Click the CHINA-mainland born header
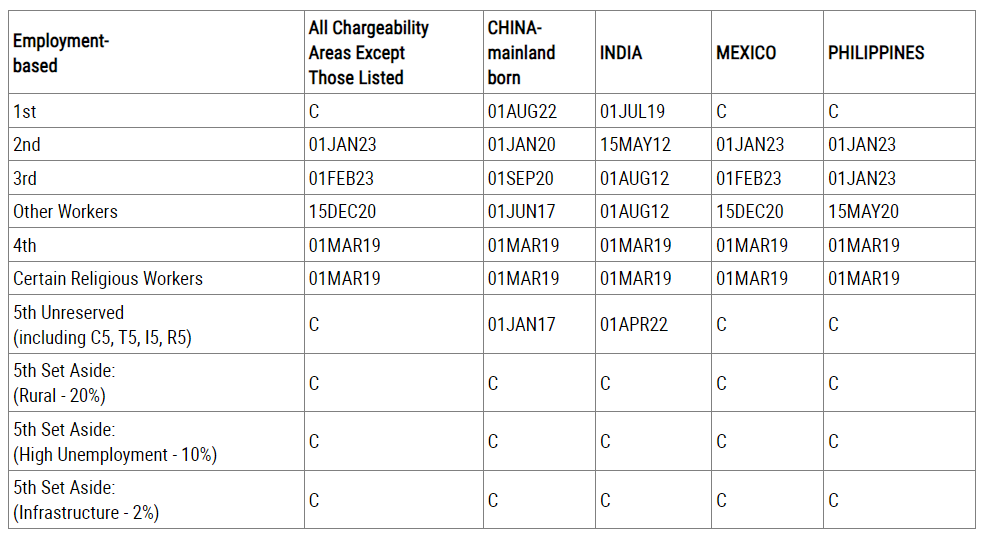The height and width of the screenshot is (540, 986). tap(521, 53)
